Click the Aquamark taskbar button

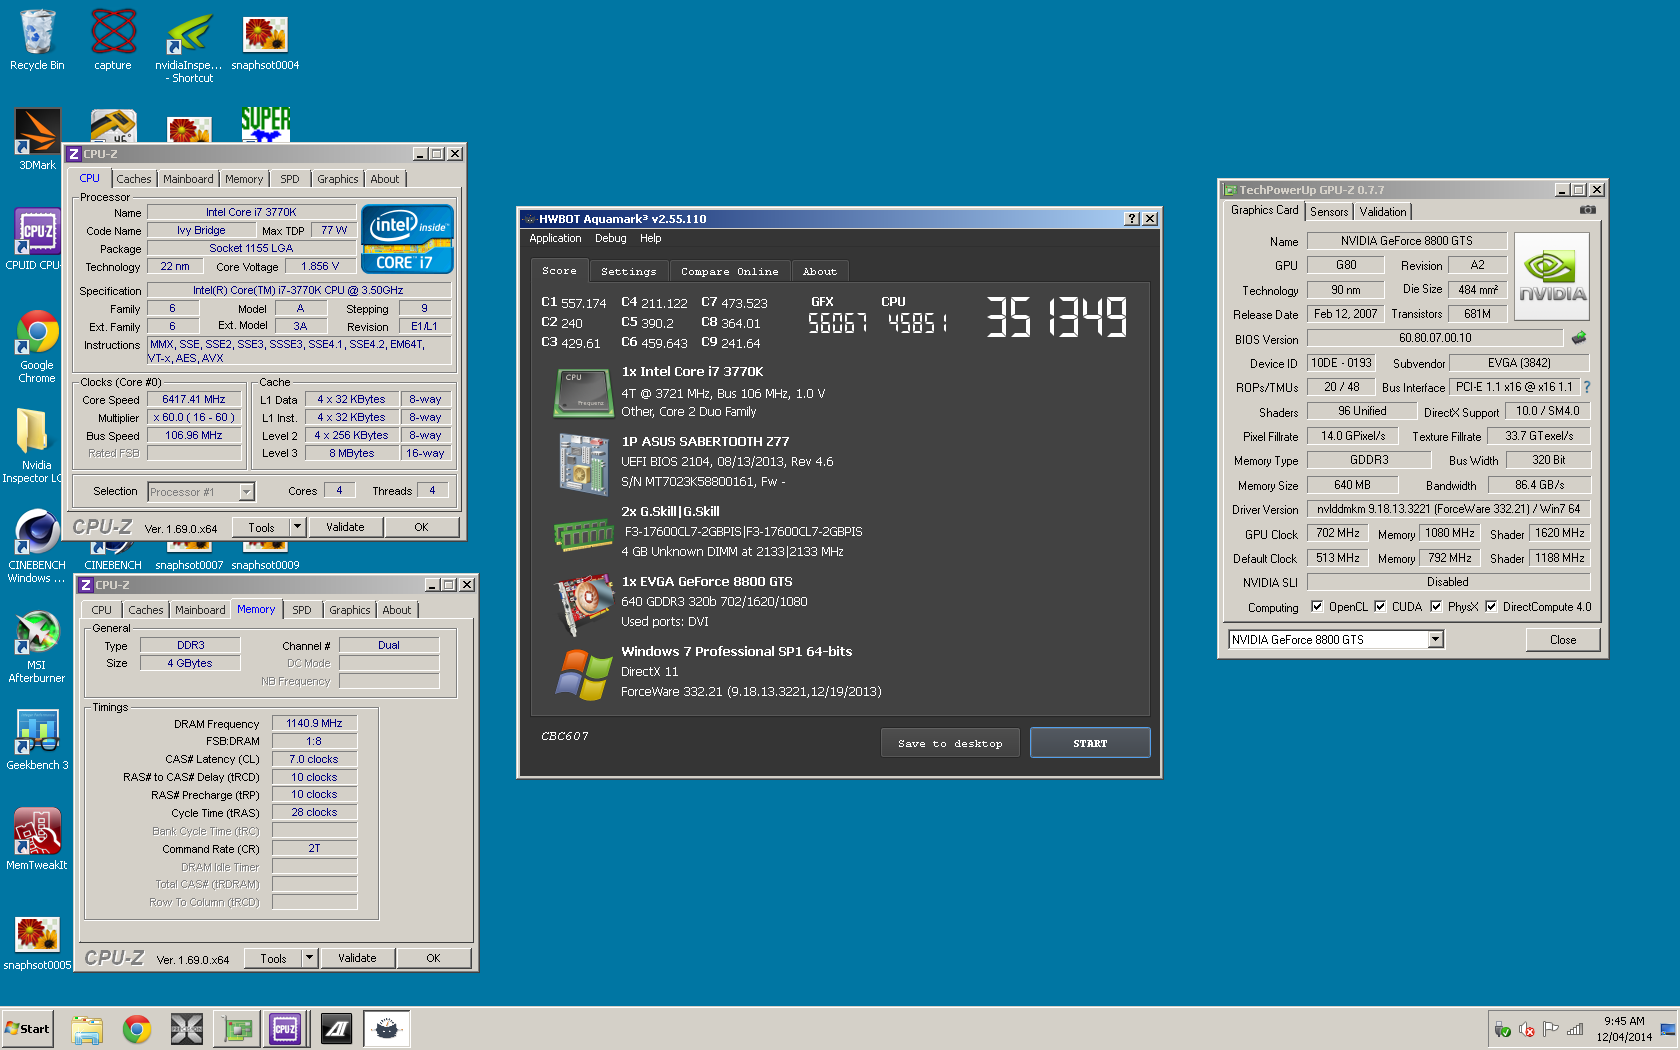(x=386, y=1029)
